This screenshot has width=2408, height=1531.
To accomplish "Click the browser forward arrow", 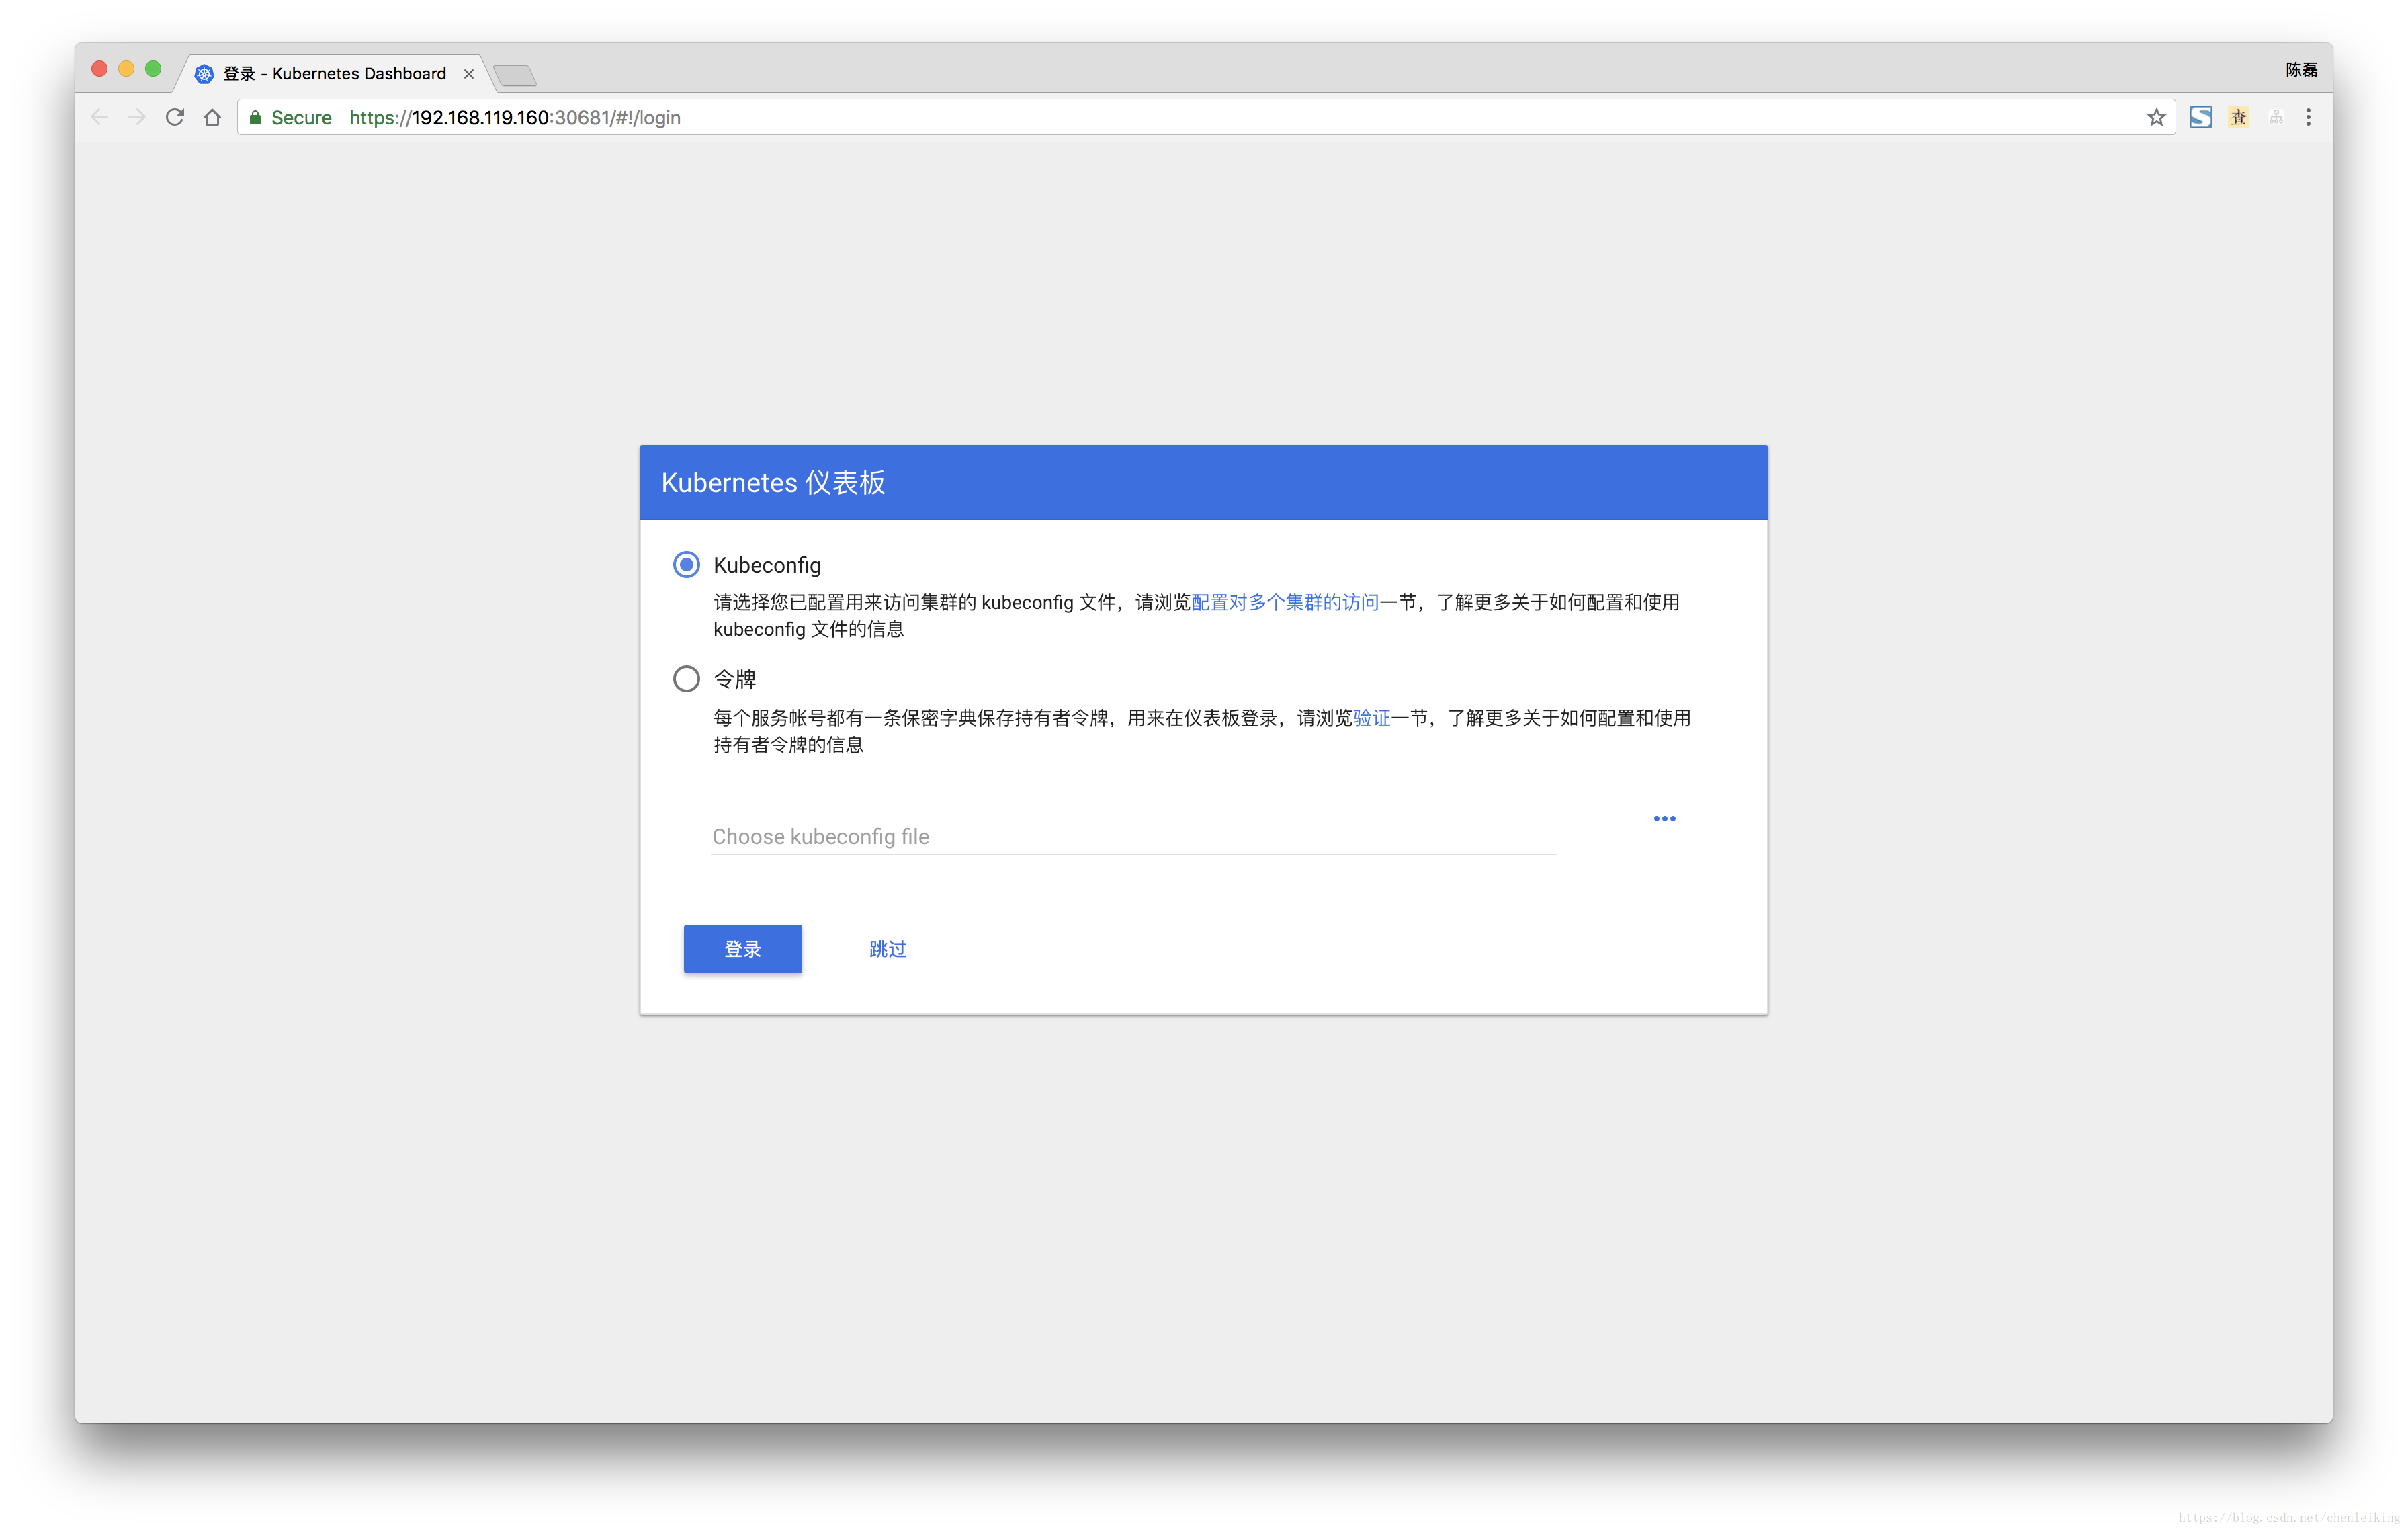I will coord(137,117).
